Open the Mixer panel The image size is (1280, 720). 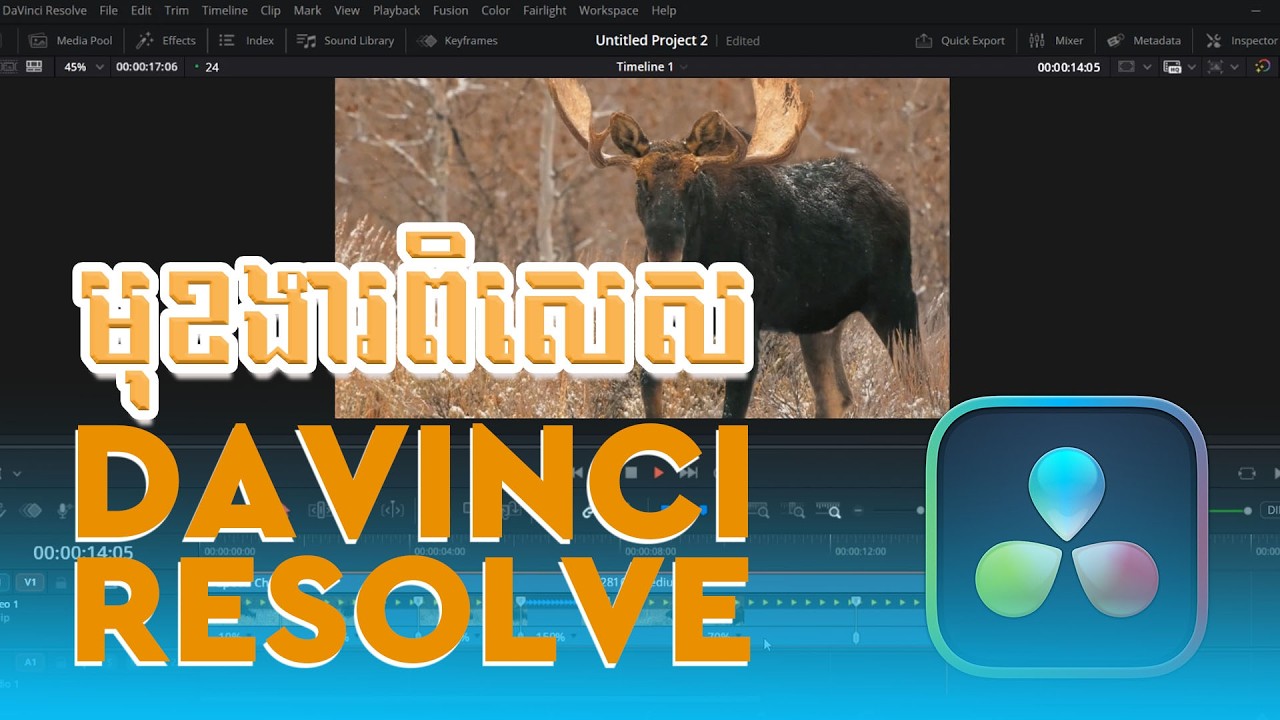(1056, 40)
